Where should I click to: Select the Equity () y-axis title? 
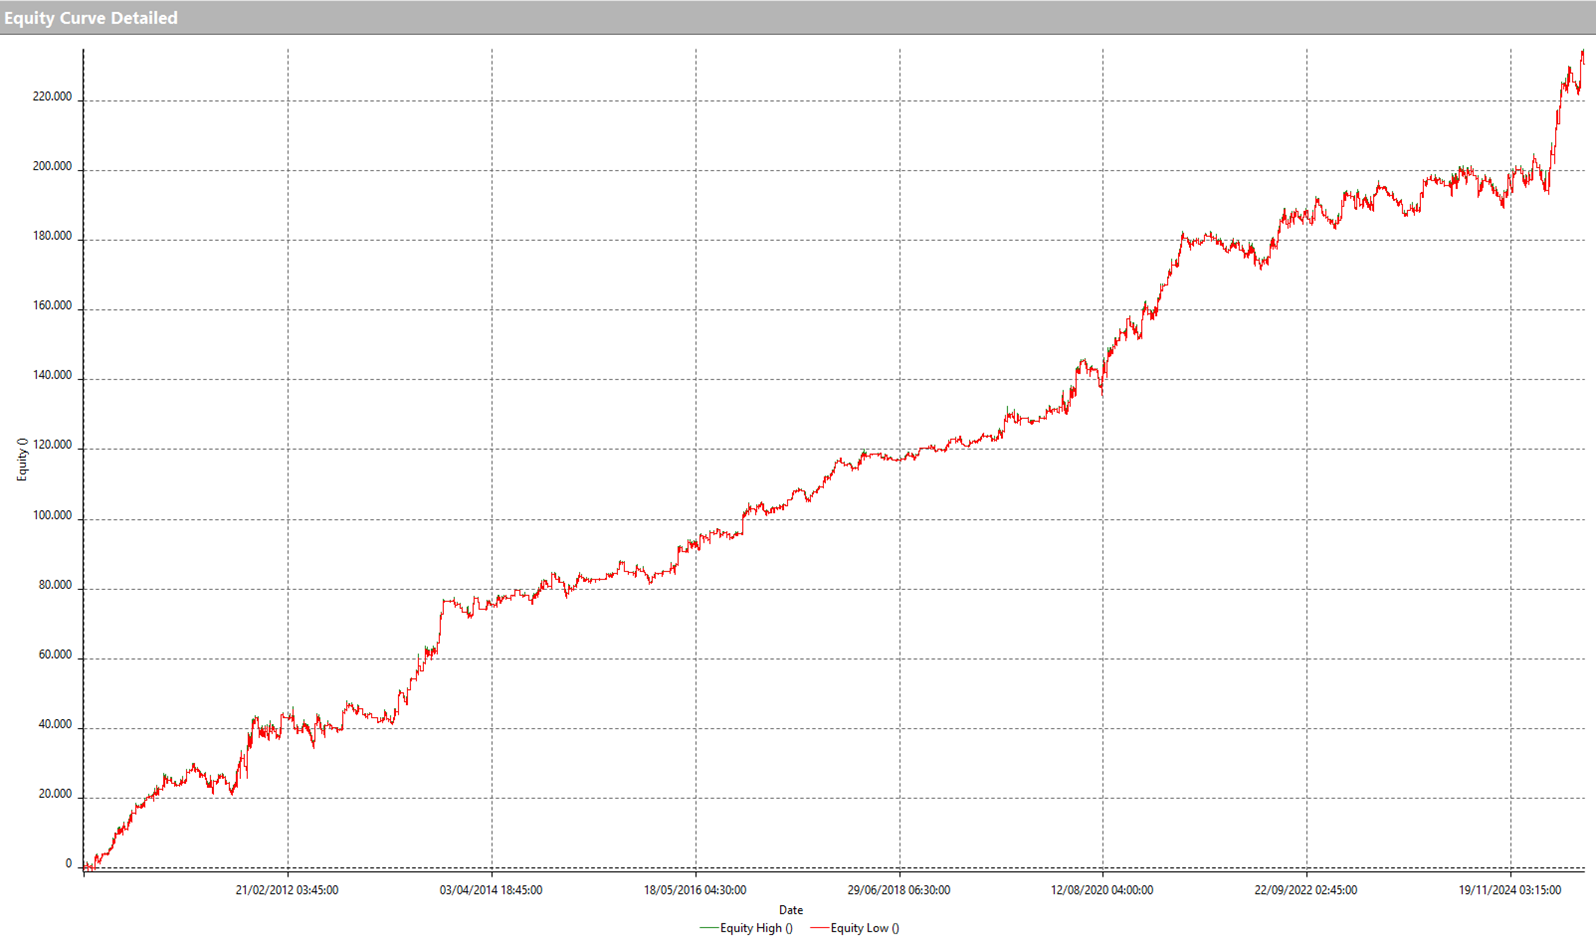pos(22,460)
